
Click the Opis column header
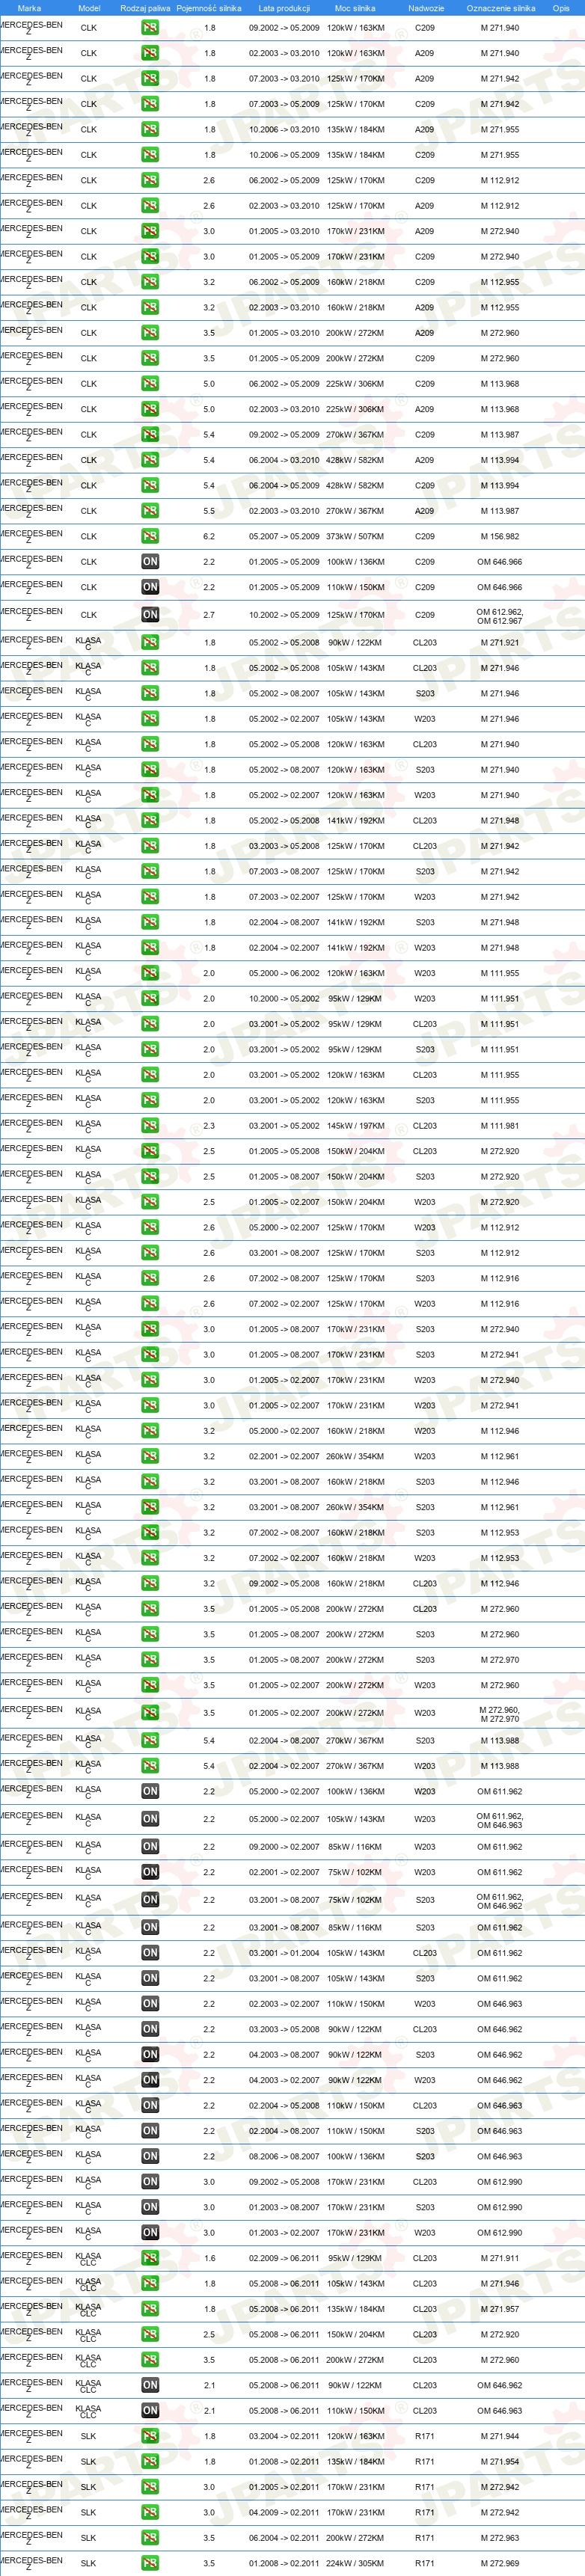561,8
